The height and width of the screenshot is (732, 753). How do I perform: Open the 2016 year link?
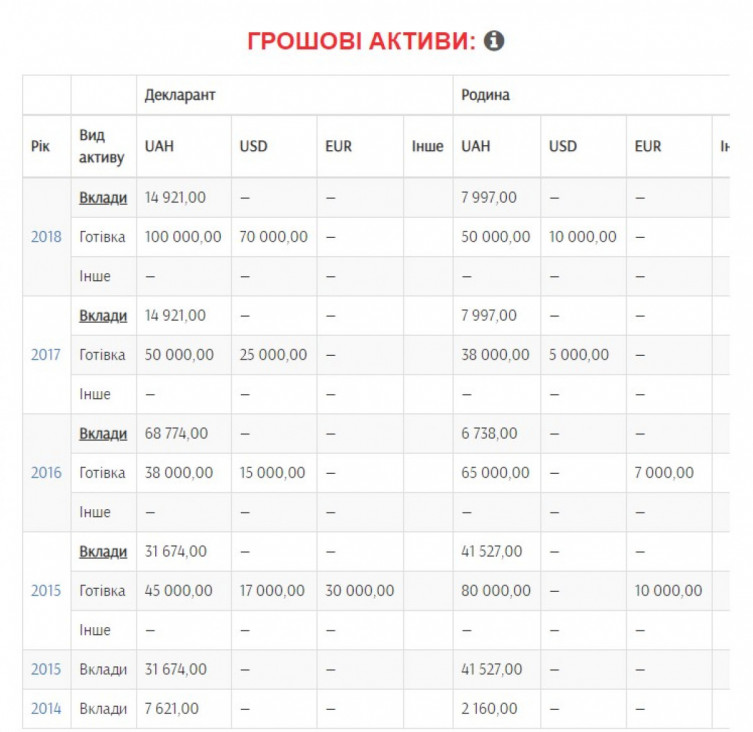pos(46,473)
